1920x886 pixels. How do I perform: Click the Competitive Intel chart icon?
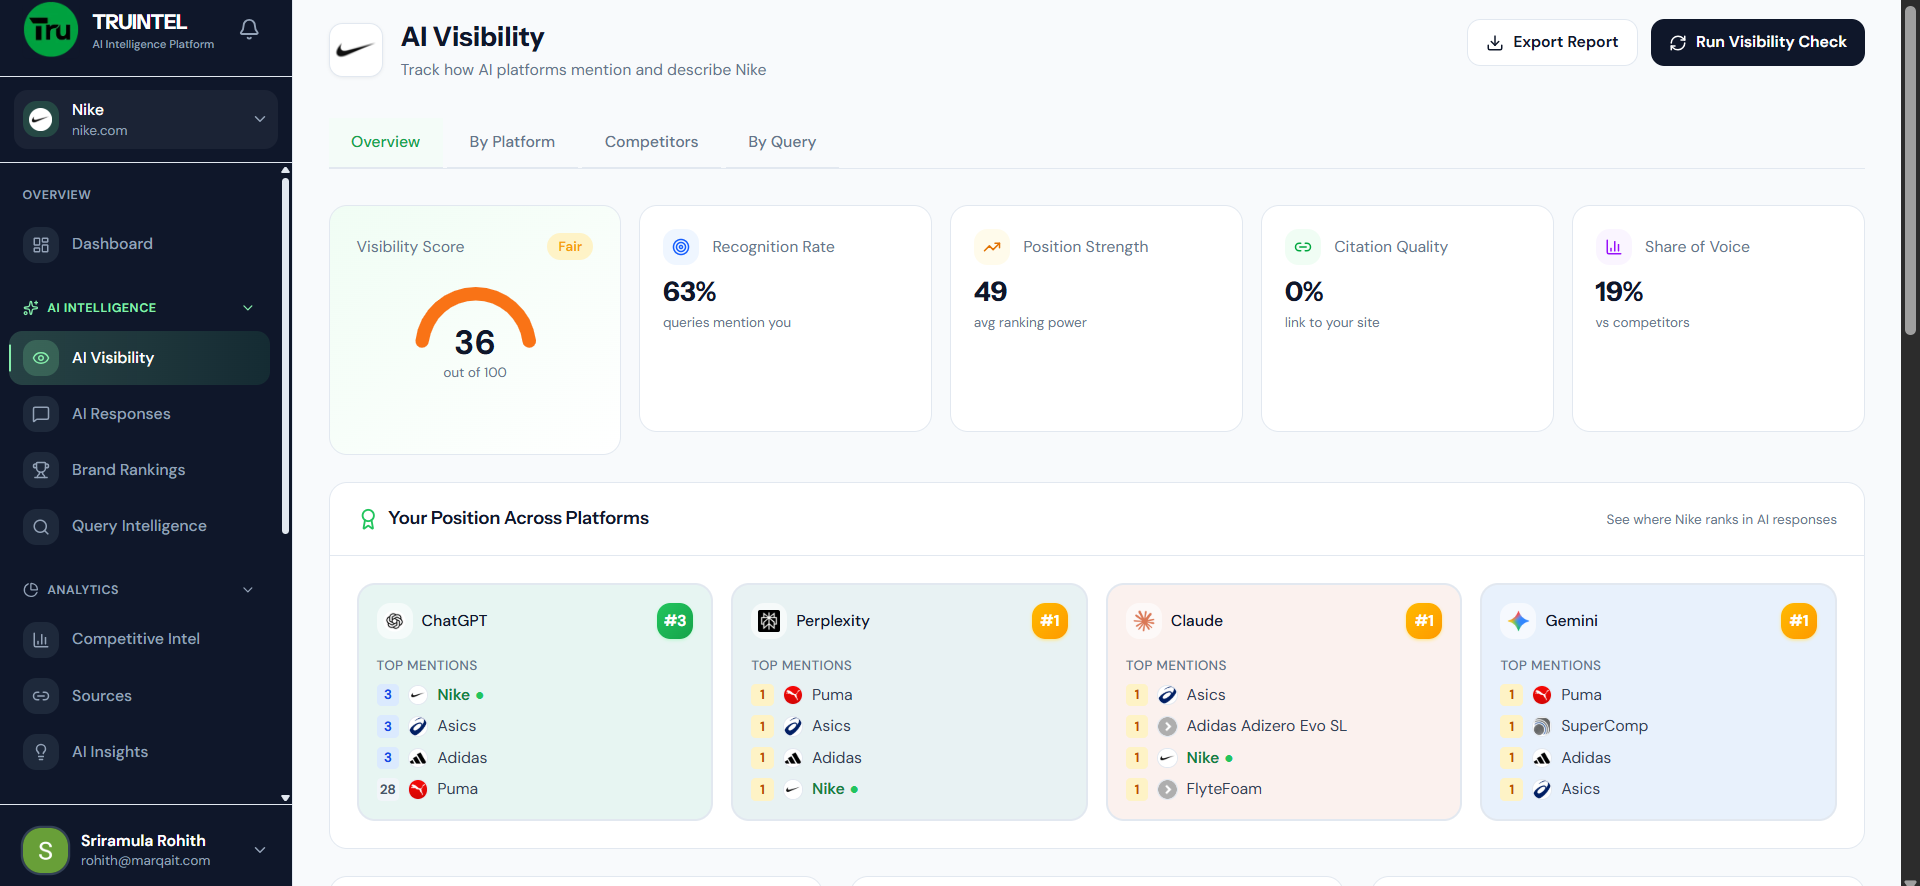tap(41, 639)
